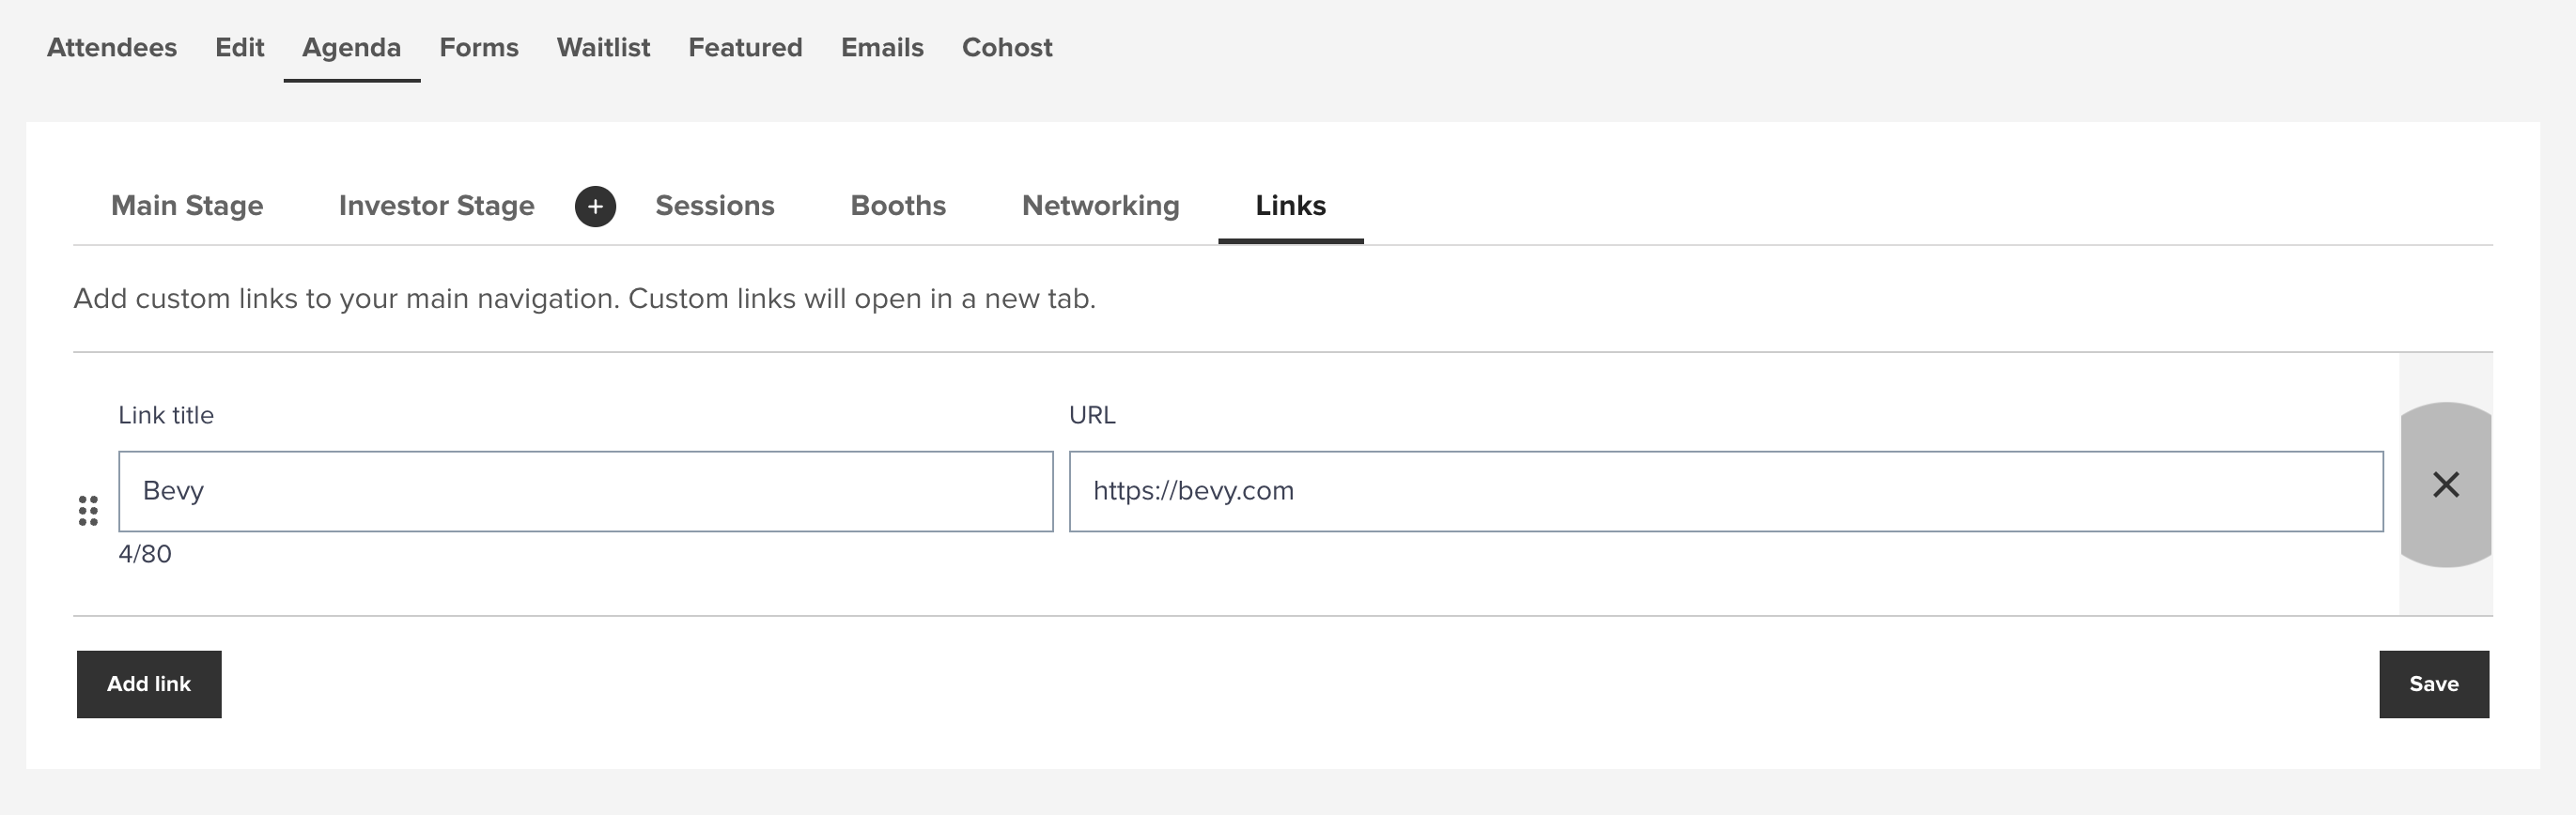
Task: Select the Links sub-tab
Action: pos(1290,205)
